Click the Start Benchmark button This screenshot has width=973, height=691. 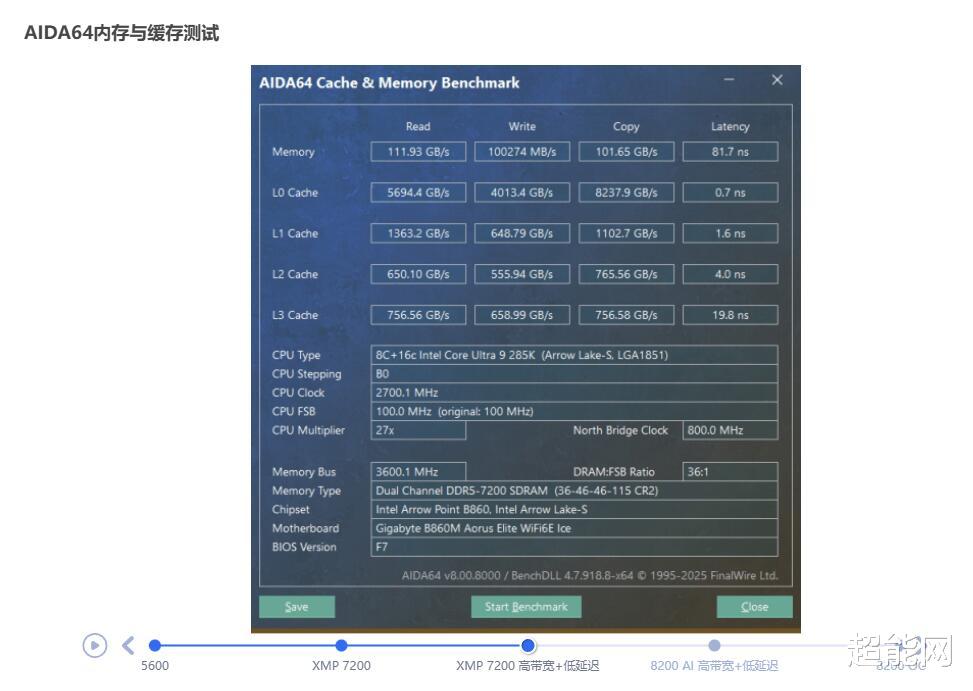coord(526,607)
